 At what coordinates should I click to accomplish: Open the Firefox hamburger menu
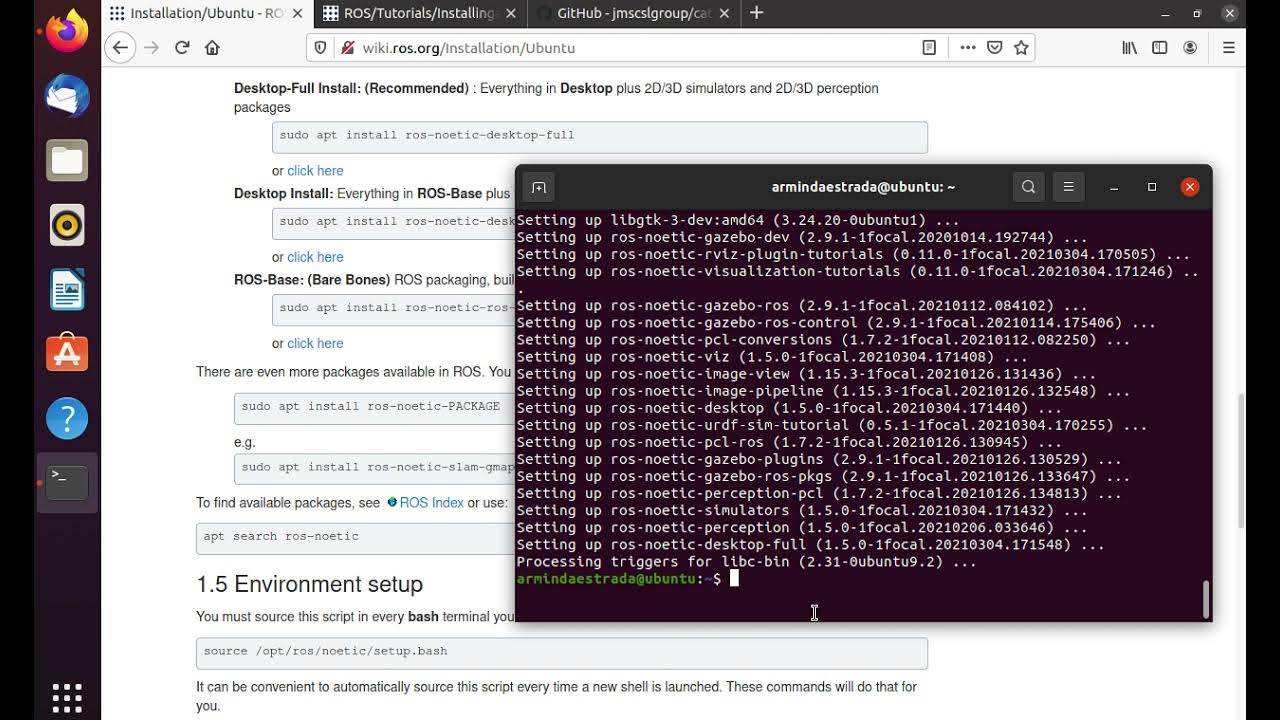[1229, 47]
